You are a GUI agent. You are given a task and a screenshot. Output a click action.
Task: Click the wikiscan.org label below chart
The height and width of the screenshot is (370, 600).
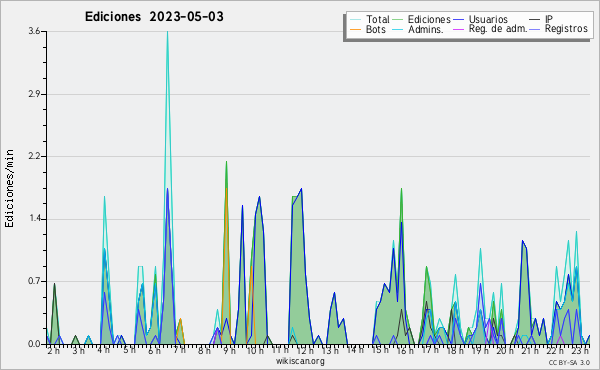pos(300,361)
